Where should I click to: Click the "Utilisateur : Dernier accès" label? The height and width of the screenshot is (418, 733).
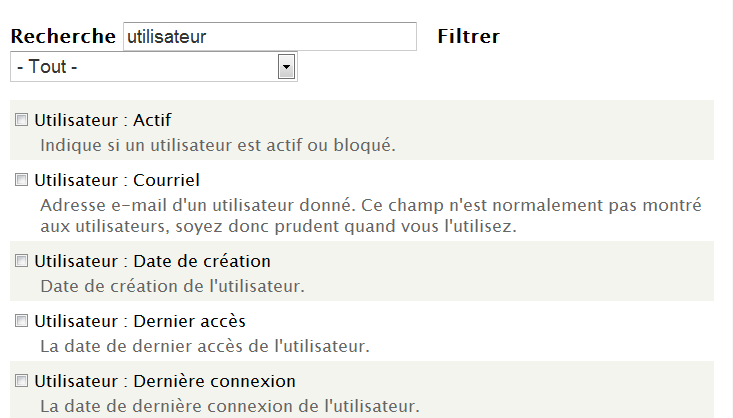click(140, 322)
